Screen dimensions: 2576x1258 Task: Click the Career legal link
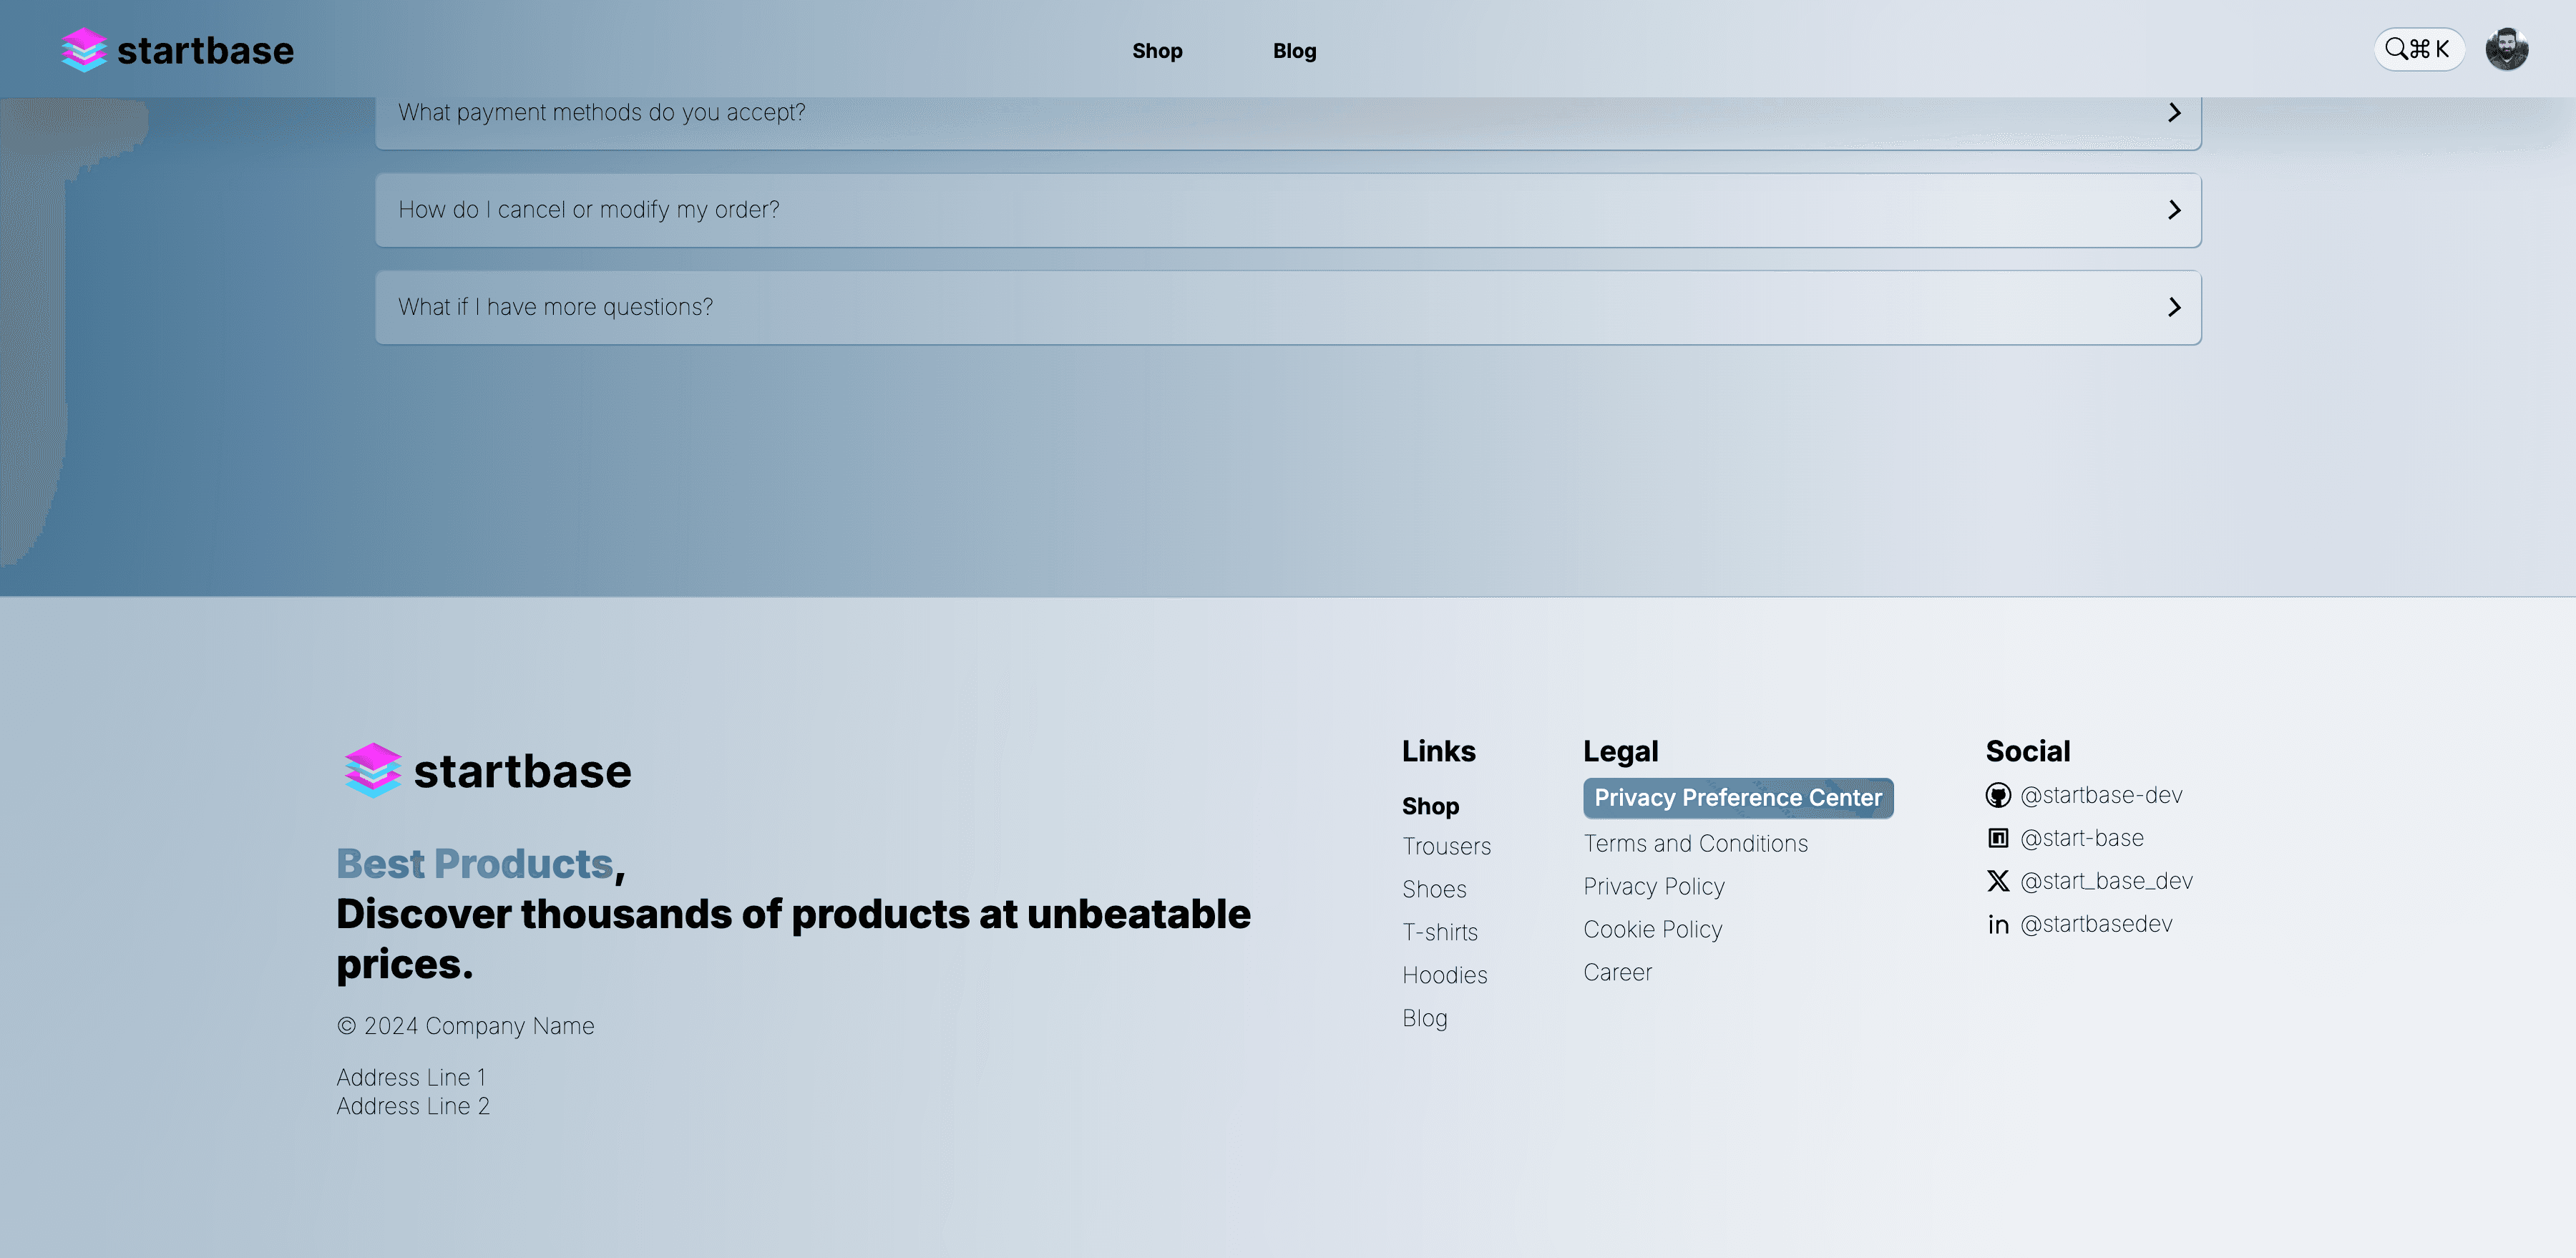pos(1616,970)
